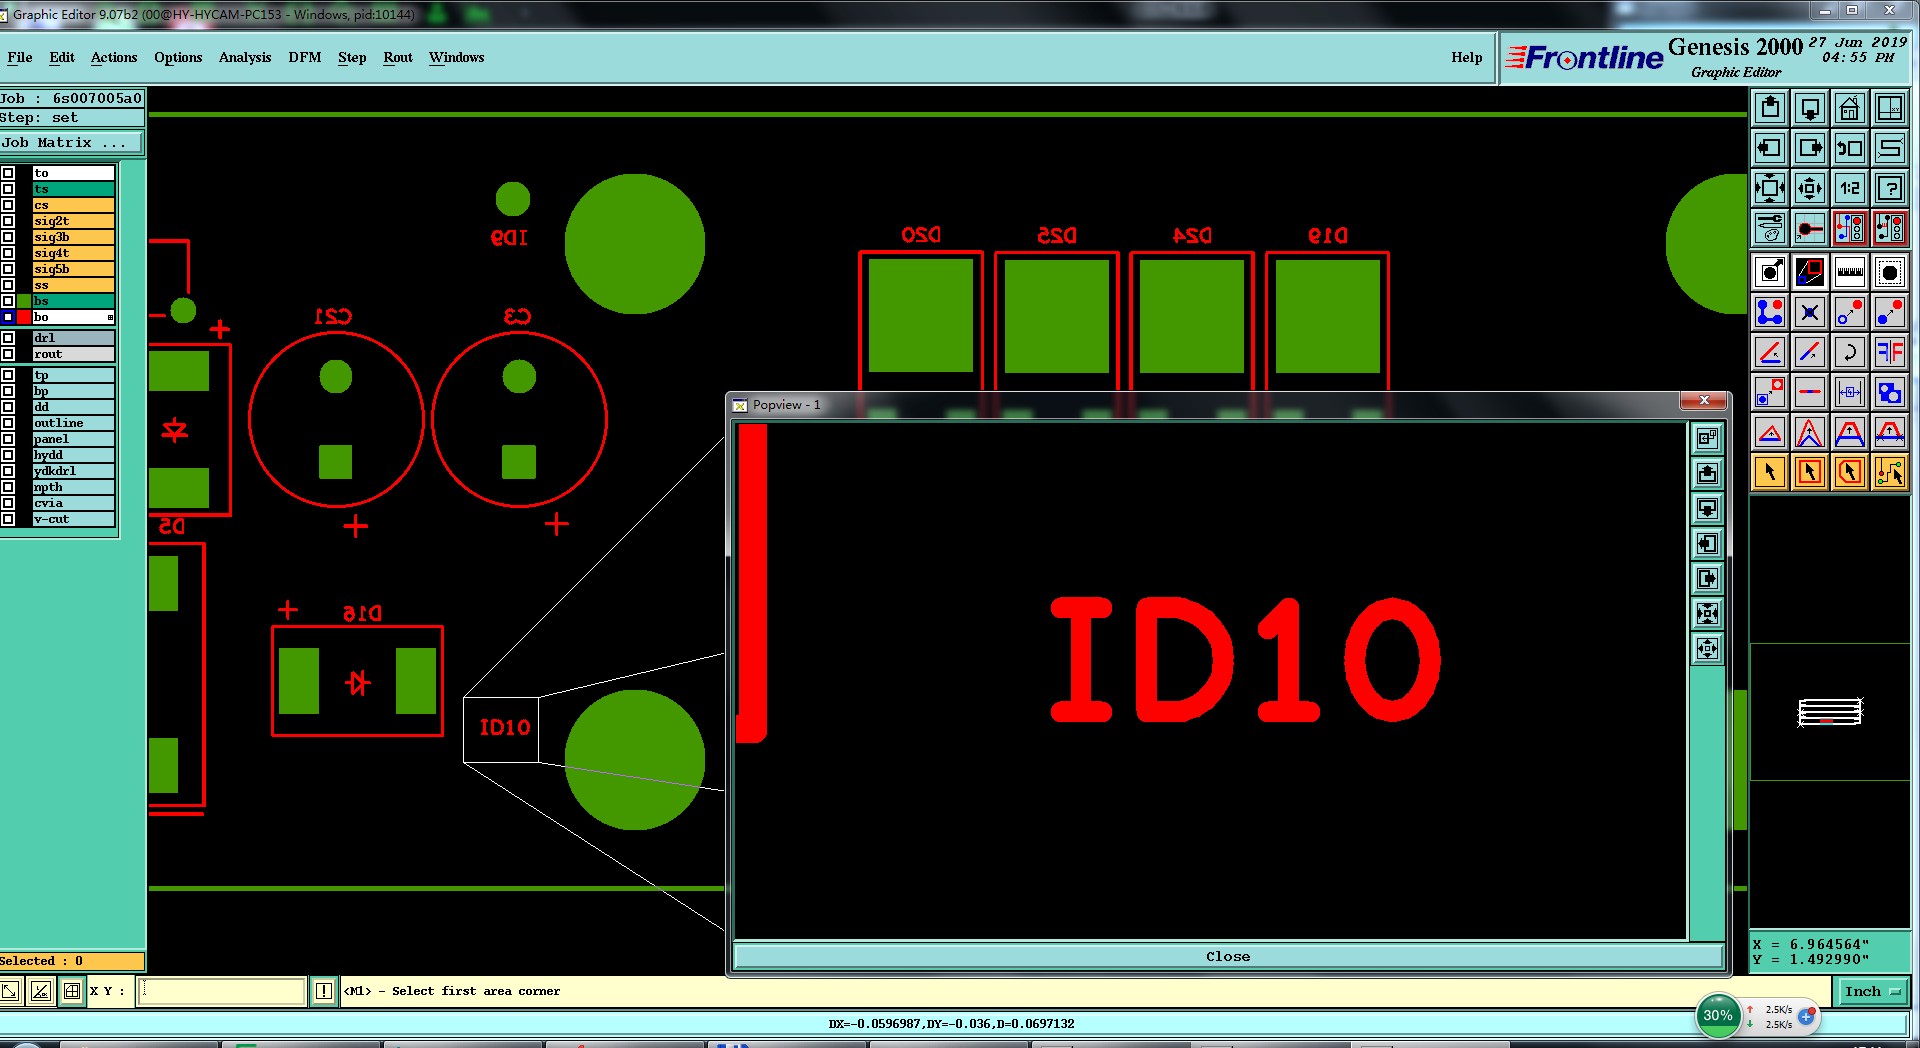Click the connected blue dots line icon
The image size is (1920, 1048).
[1770, 312]
